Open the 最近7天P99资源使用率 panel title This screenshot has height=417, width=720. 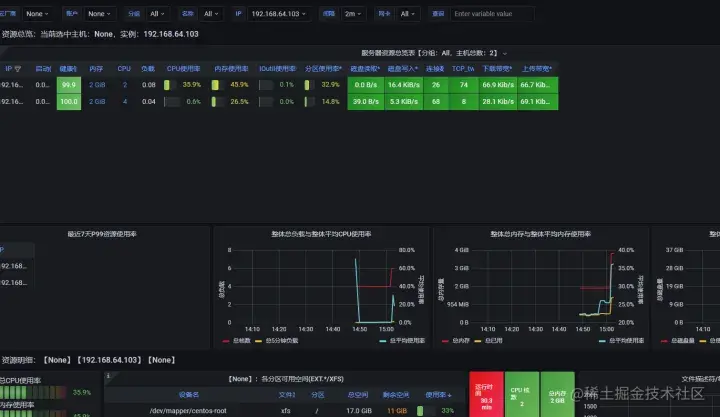point(102,234)
